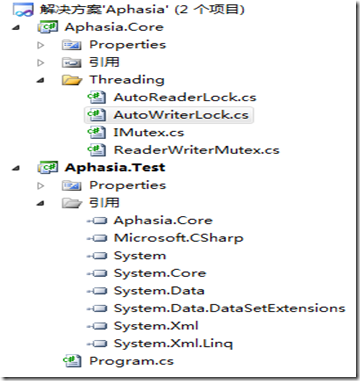The height and width of the screenshot is (381, 360).
Task: Select Properties label under Aphasia.Test
Action: tap(128, 185)
